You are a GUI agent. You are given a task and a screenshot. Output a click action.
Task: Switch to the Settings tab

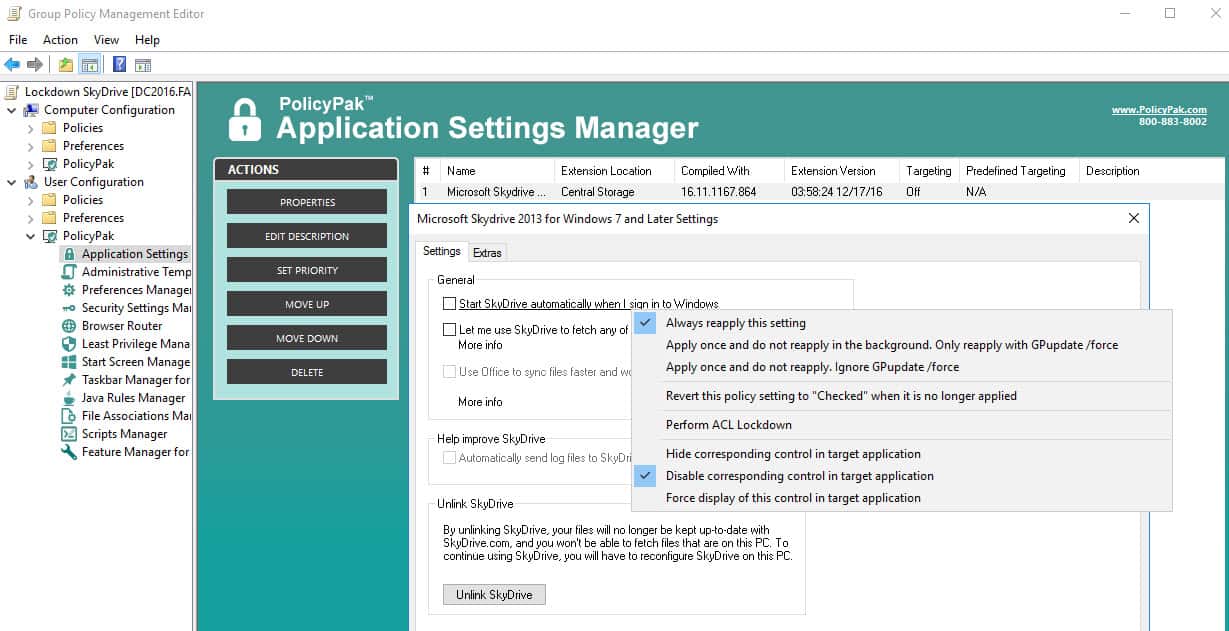click(441, 252)
